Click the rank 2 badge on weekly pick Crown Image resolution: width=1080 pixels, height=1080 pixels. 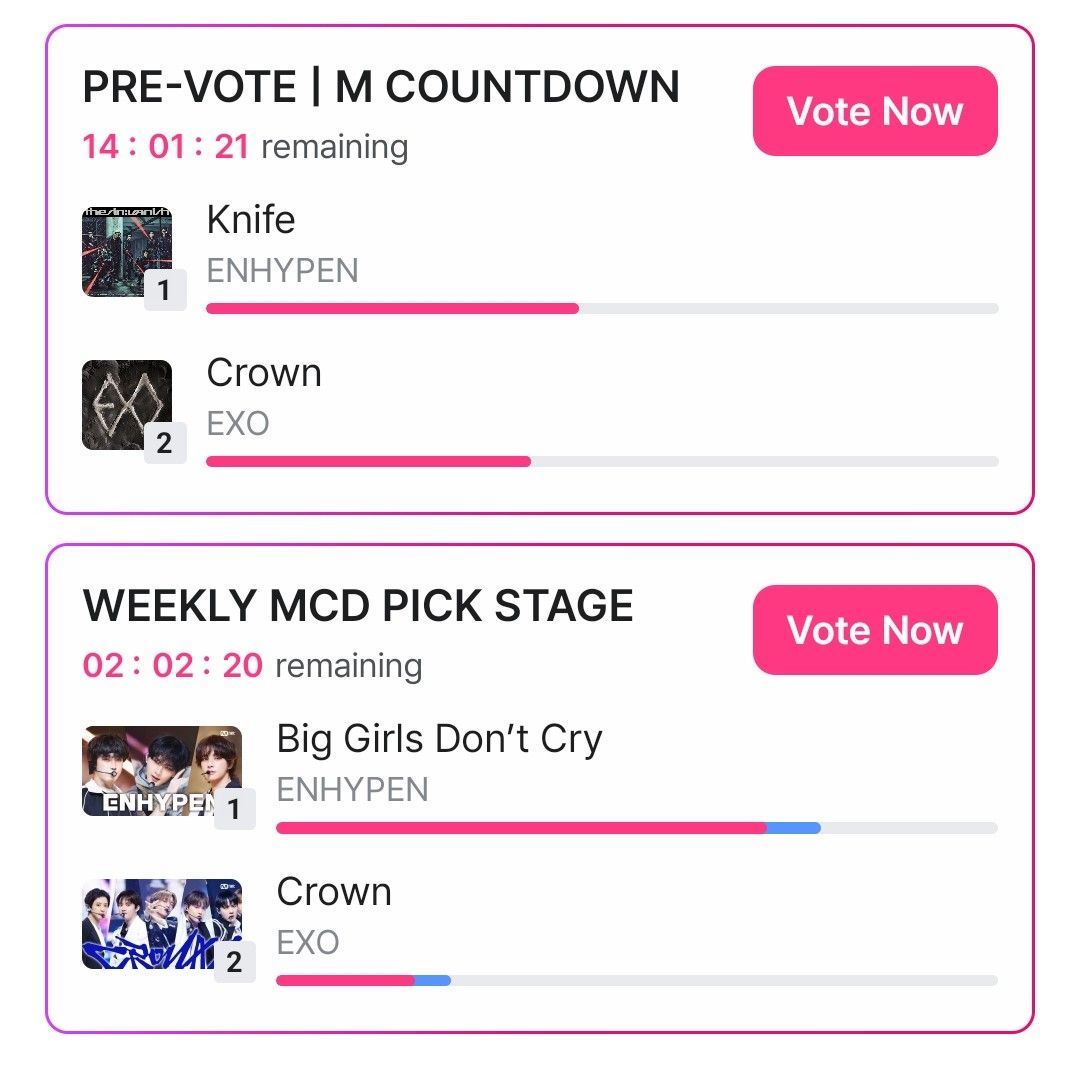pyautogui.click(x=235, y=962)
